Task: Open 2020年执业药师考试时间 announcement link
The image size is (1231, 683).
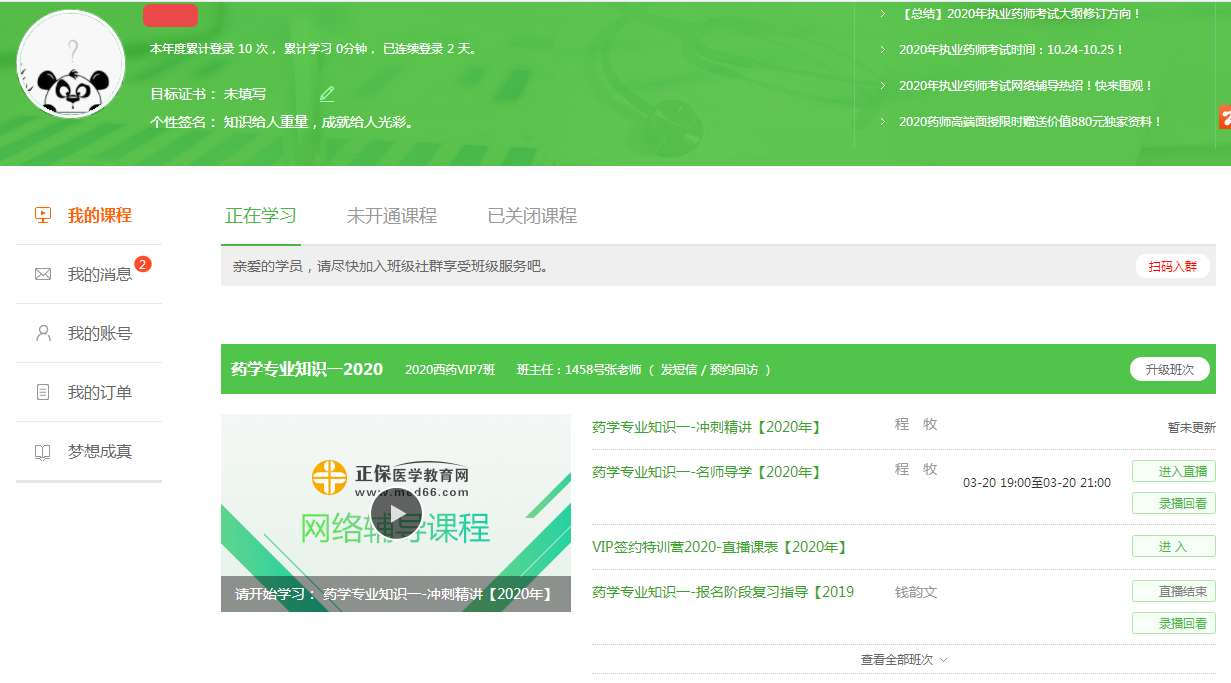Action: click(1010, 50)
